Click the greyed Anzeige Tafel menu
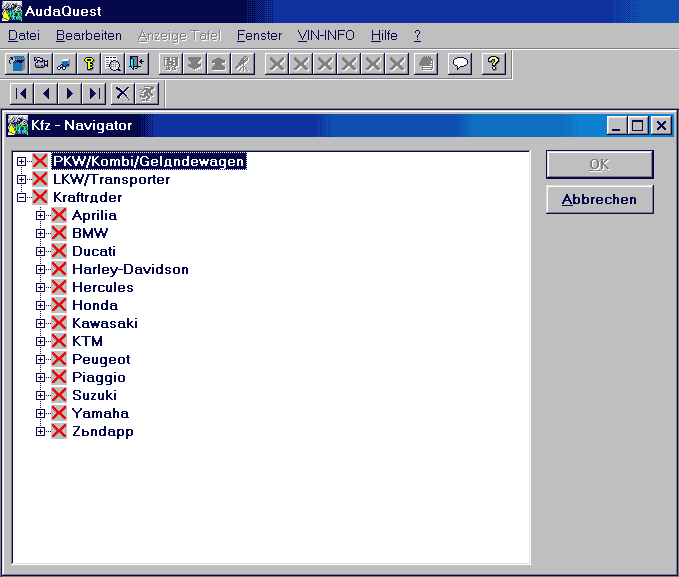This screenshot has width=679, height=577. click(180, 36)
